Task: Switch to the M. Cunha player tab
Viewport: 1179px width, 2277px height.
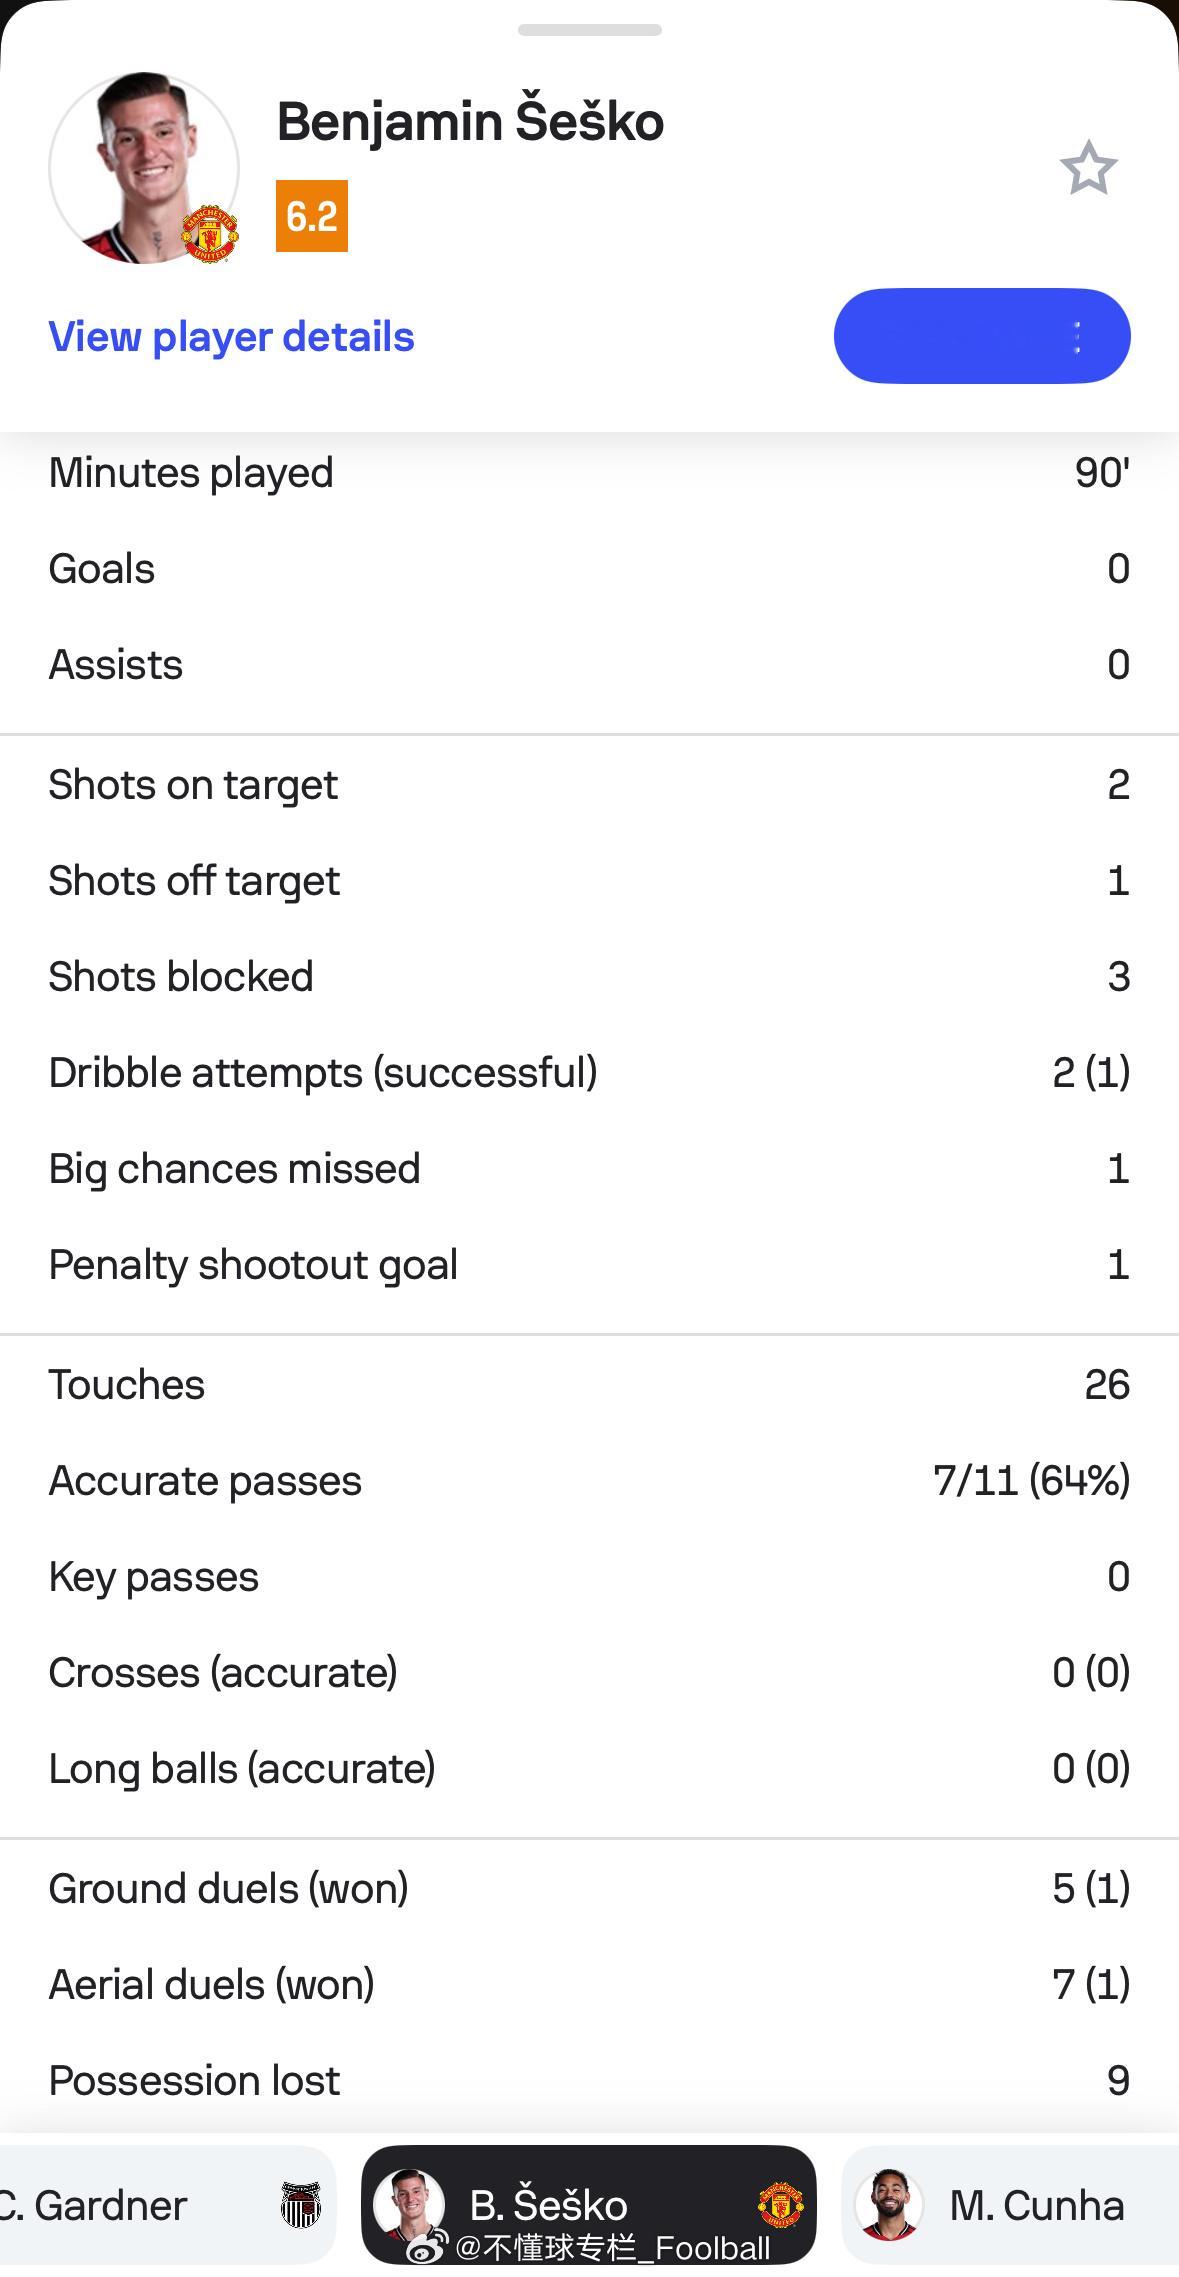Action: [x=1010, y=2204]
